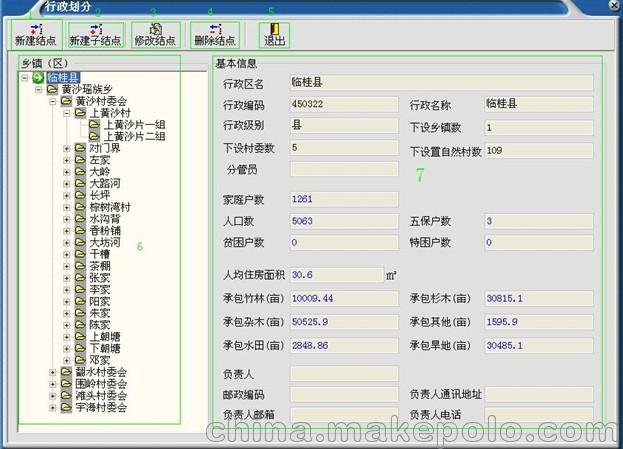Click folder icon of 上黄沙村
This screenshot has width=623, height=449.
coord(81,113)
